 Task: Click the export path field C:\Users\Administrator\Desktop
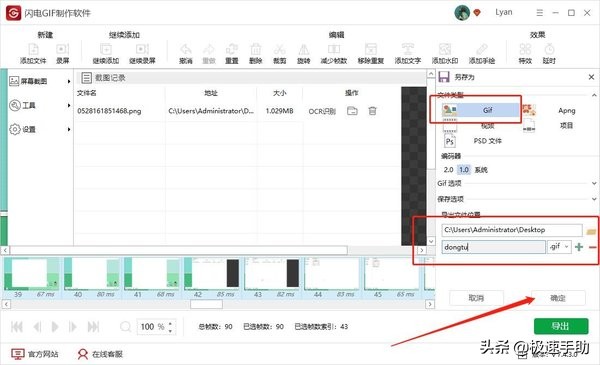512,230
